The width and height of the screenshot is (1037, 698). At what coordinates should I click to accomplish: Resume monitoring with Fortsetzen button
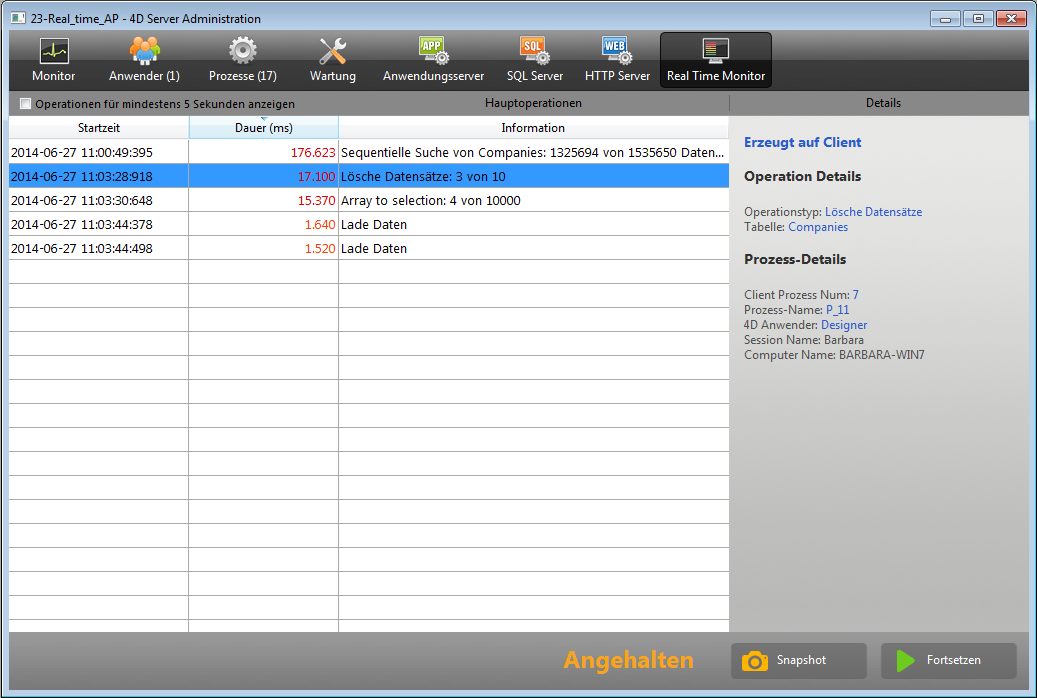[x=948, y=661]
